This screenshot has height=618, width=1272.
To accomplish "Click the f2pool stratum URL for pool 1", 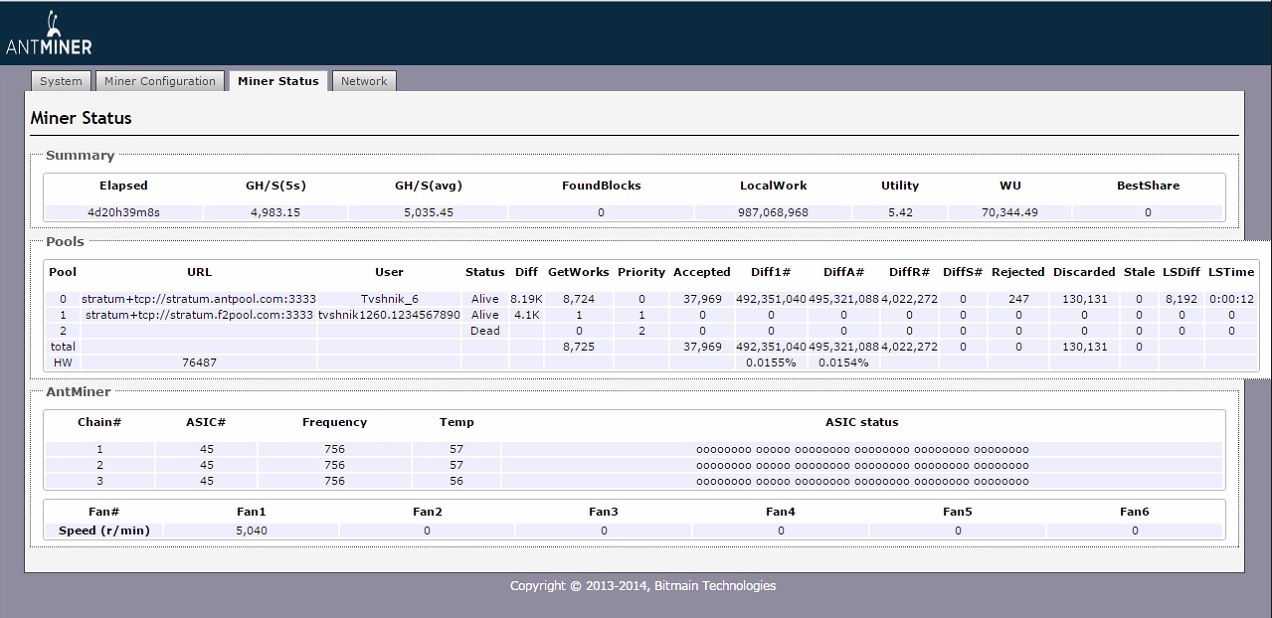I will (x=200, y=315).
